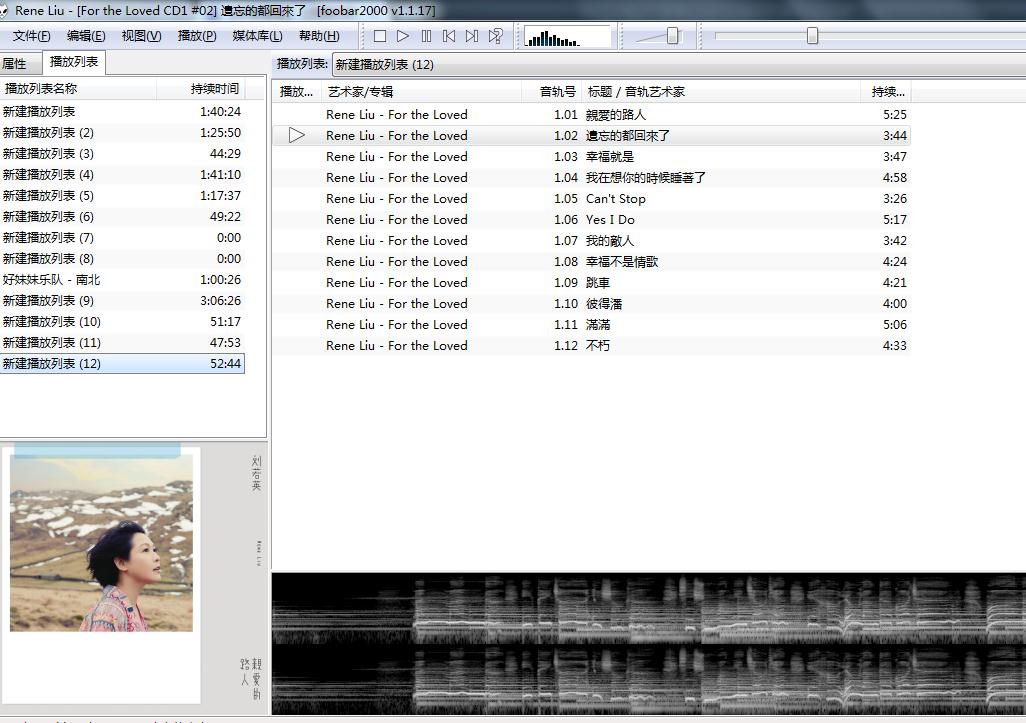Select playlist 新建播放列表 (5)
This screenshot has width=1026, height=723.
coord(122,196)
